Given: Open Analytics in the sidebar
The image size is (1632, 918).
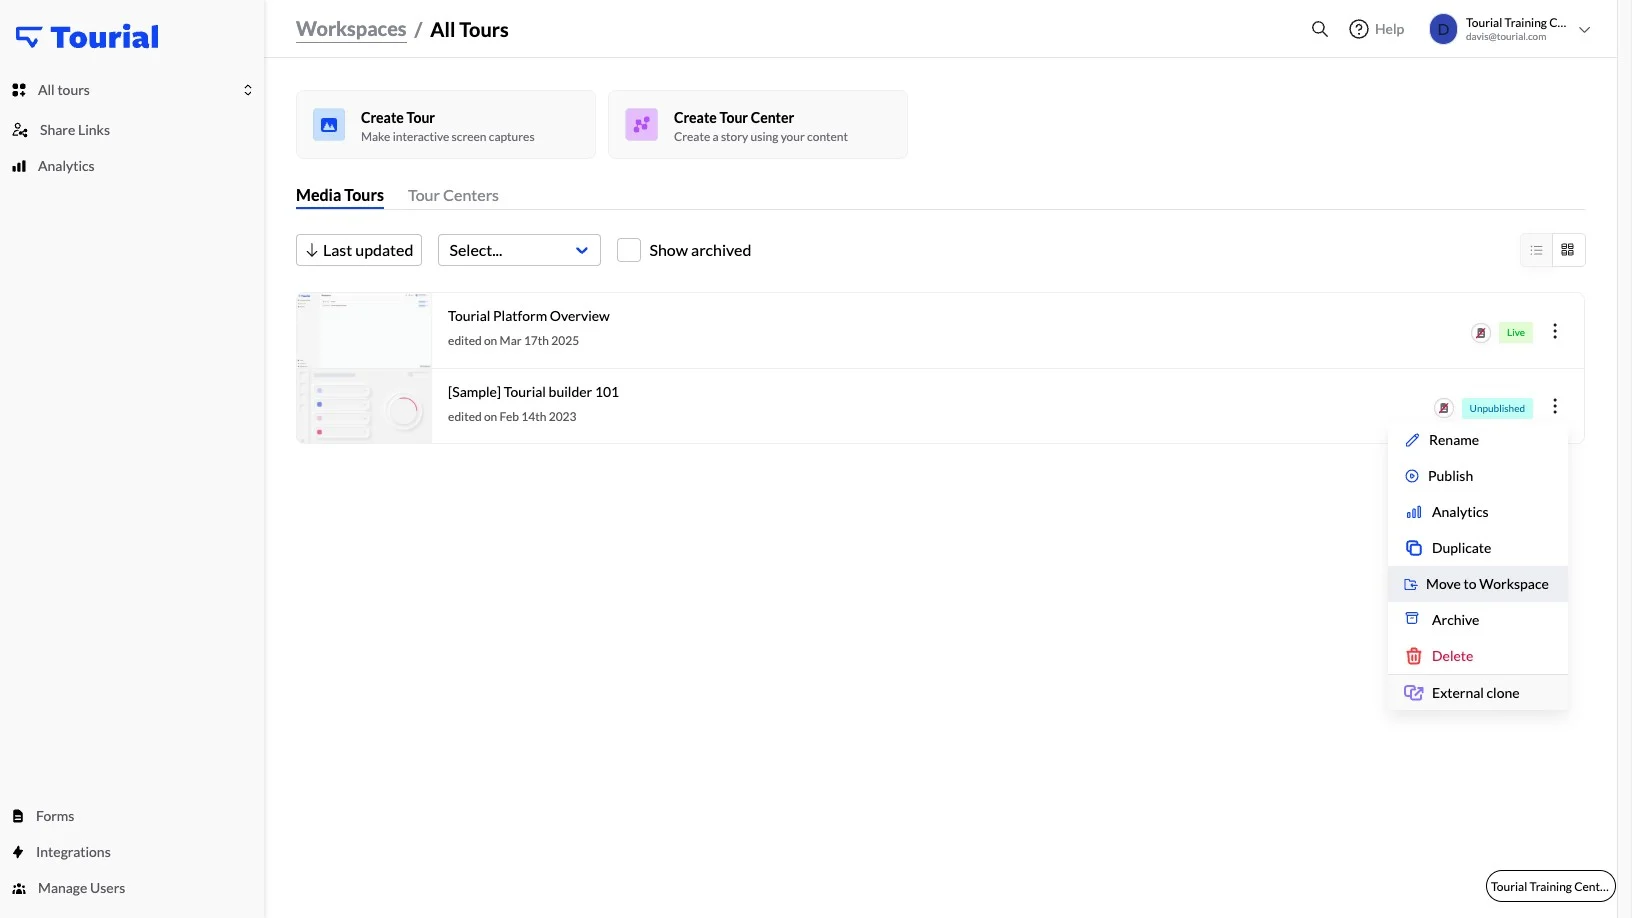Looking at the screenshot, I should click(x=66, y=166).
